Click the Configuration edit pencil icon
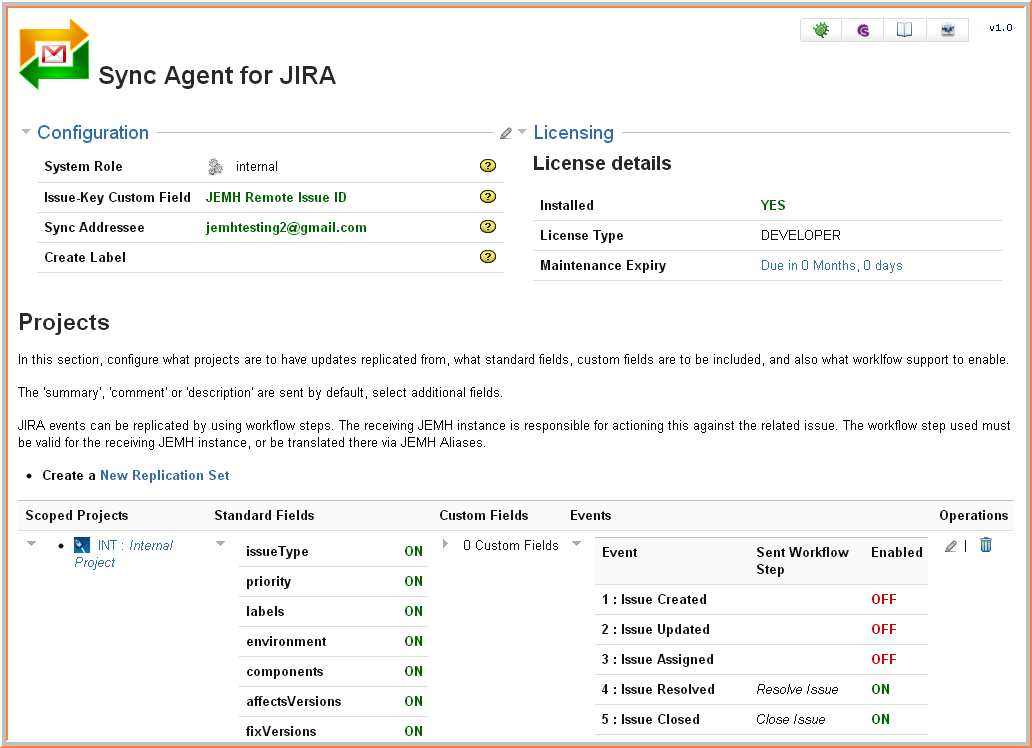This screenshot has height=748, width=1032. click(x=505, y=134)
